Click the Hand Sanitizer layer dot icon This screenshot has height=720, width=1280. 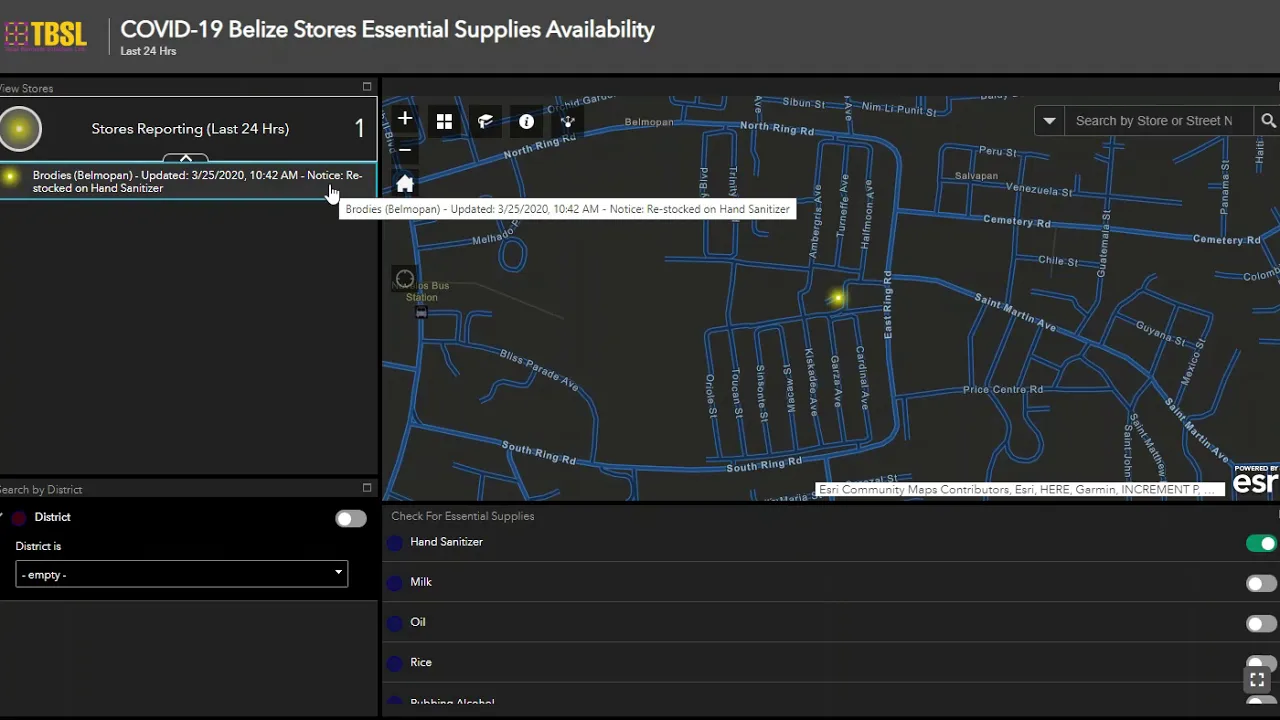click(x=395, y=543)
